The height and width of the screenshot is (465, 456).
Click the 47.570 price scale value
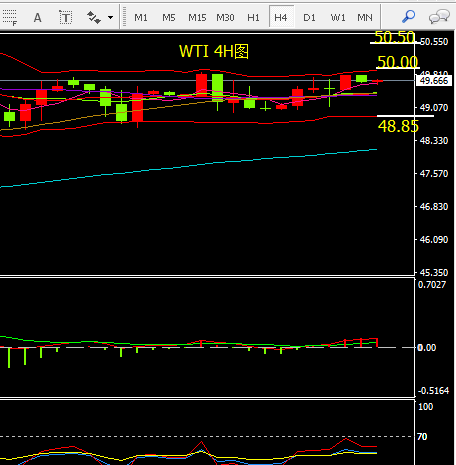(434, 174)
